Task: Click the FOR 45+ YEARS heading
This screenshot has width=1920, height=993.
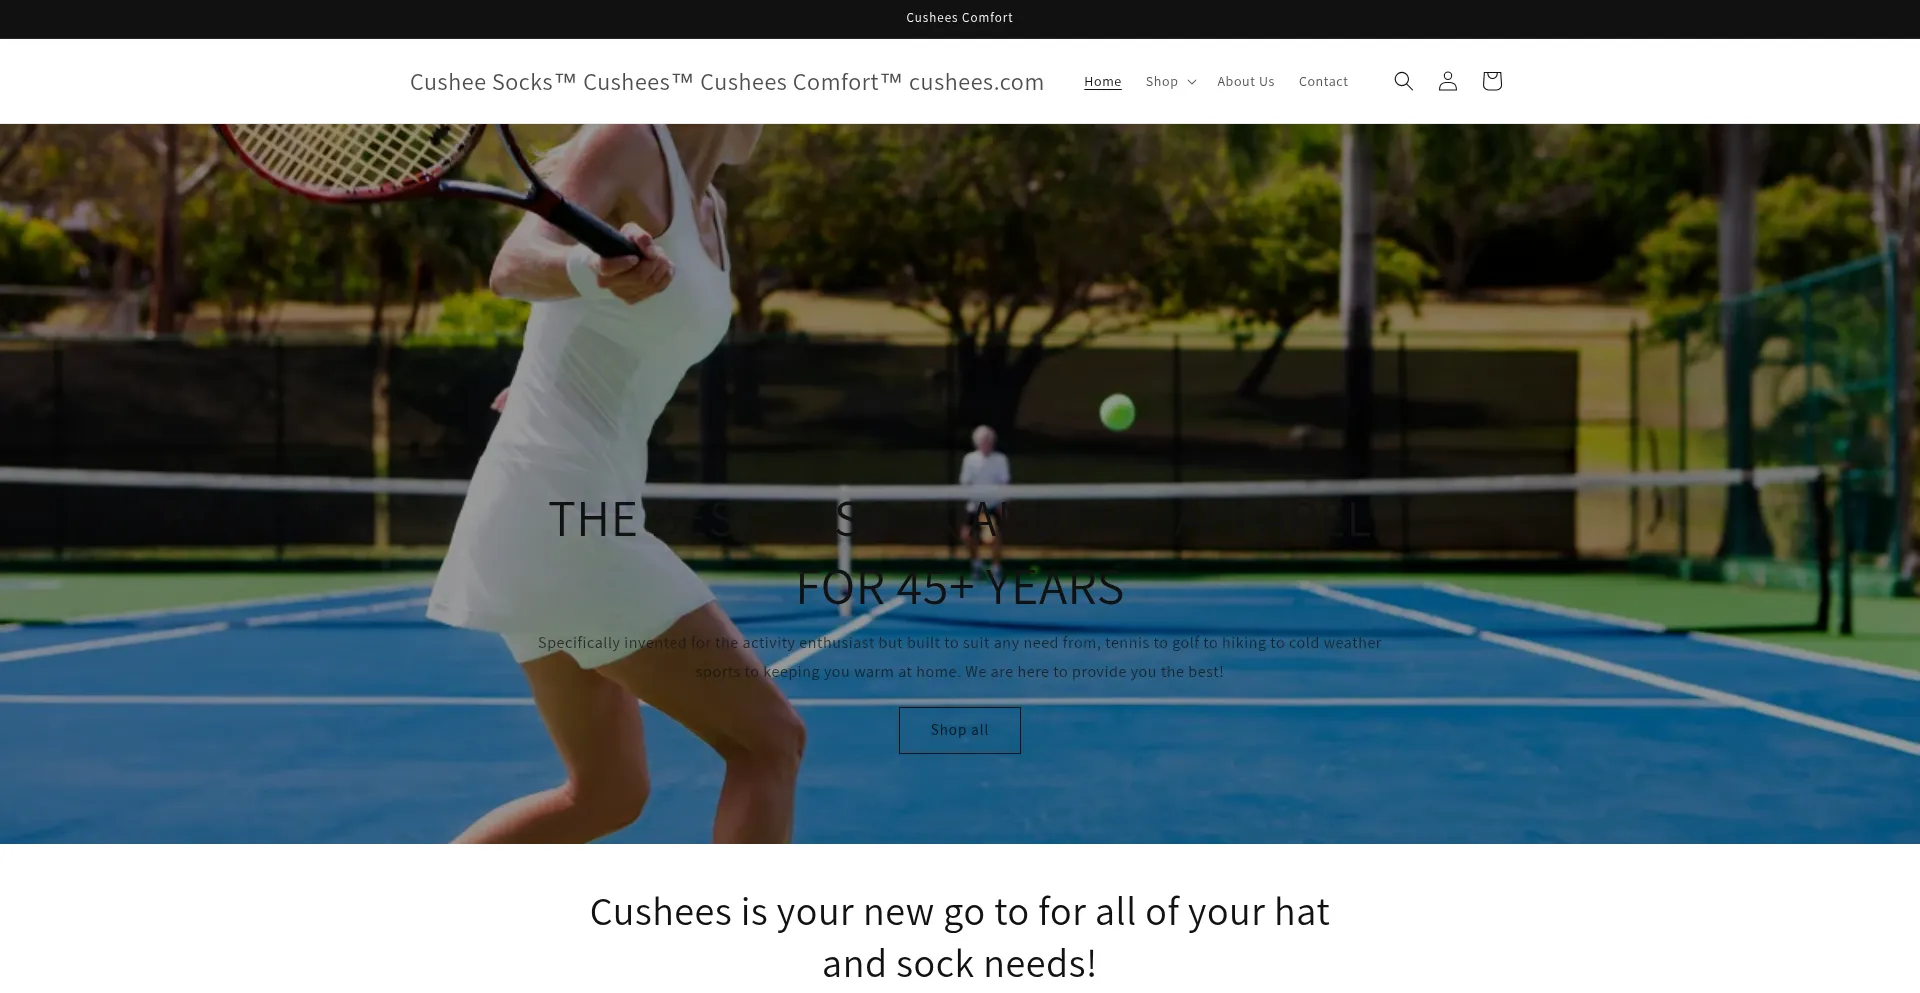Action: pos(959,587)
